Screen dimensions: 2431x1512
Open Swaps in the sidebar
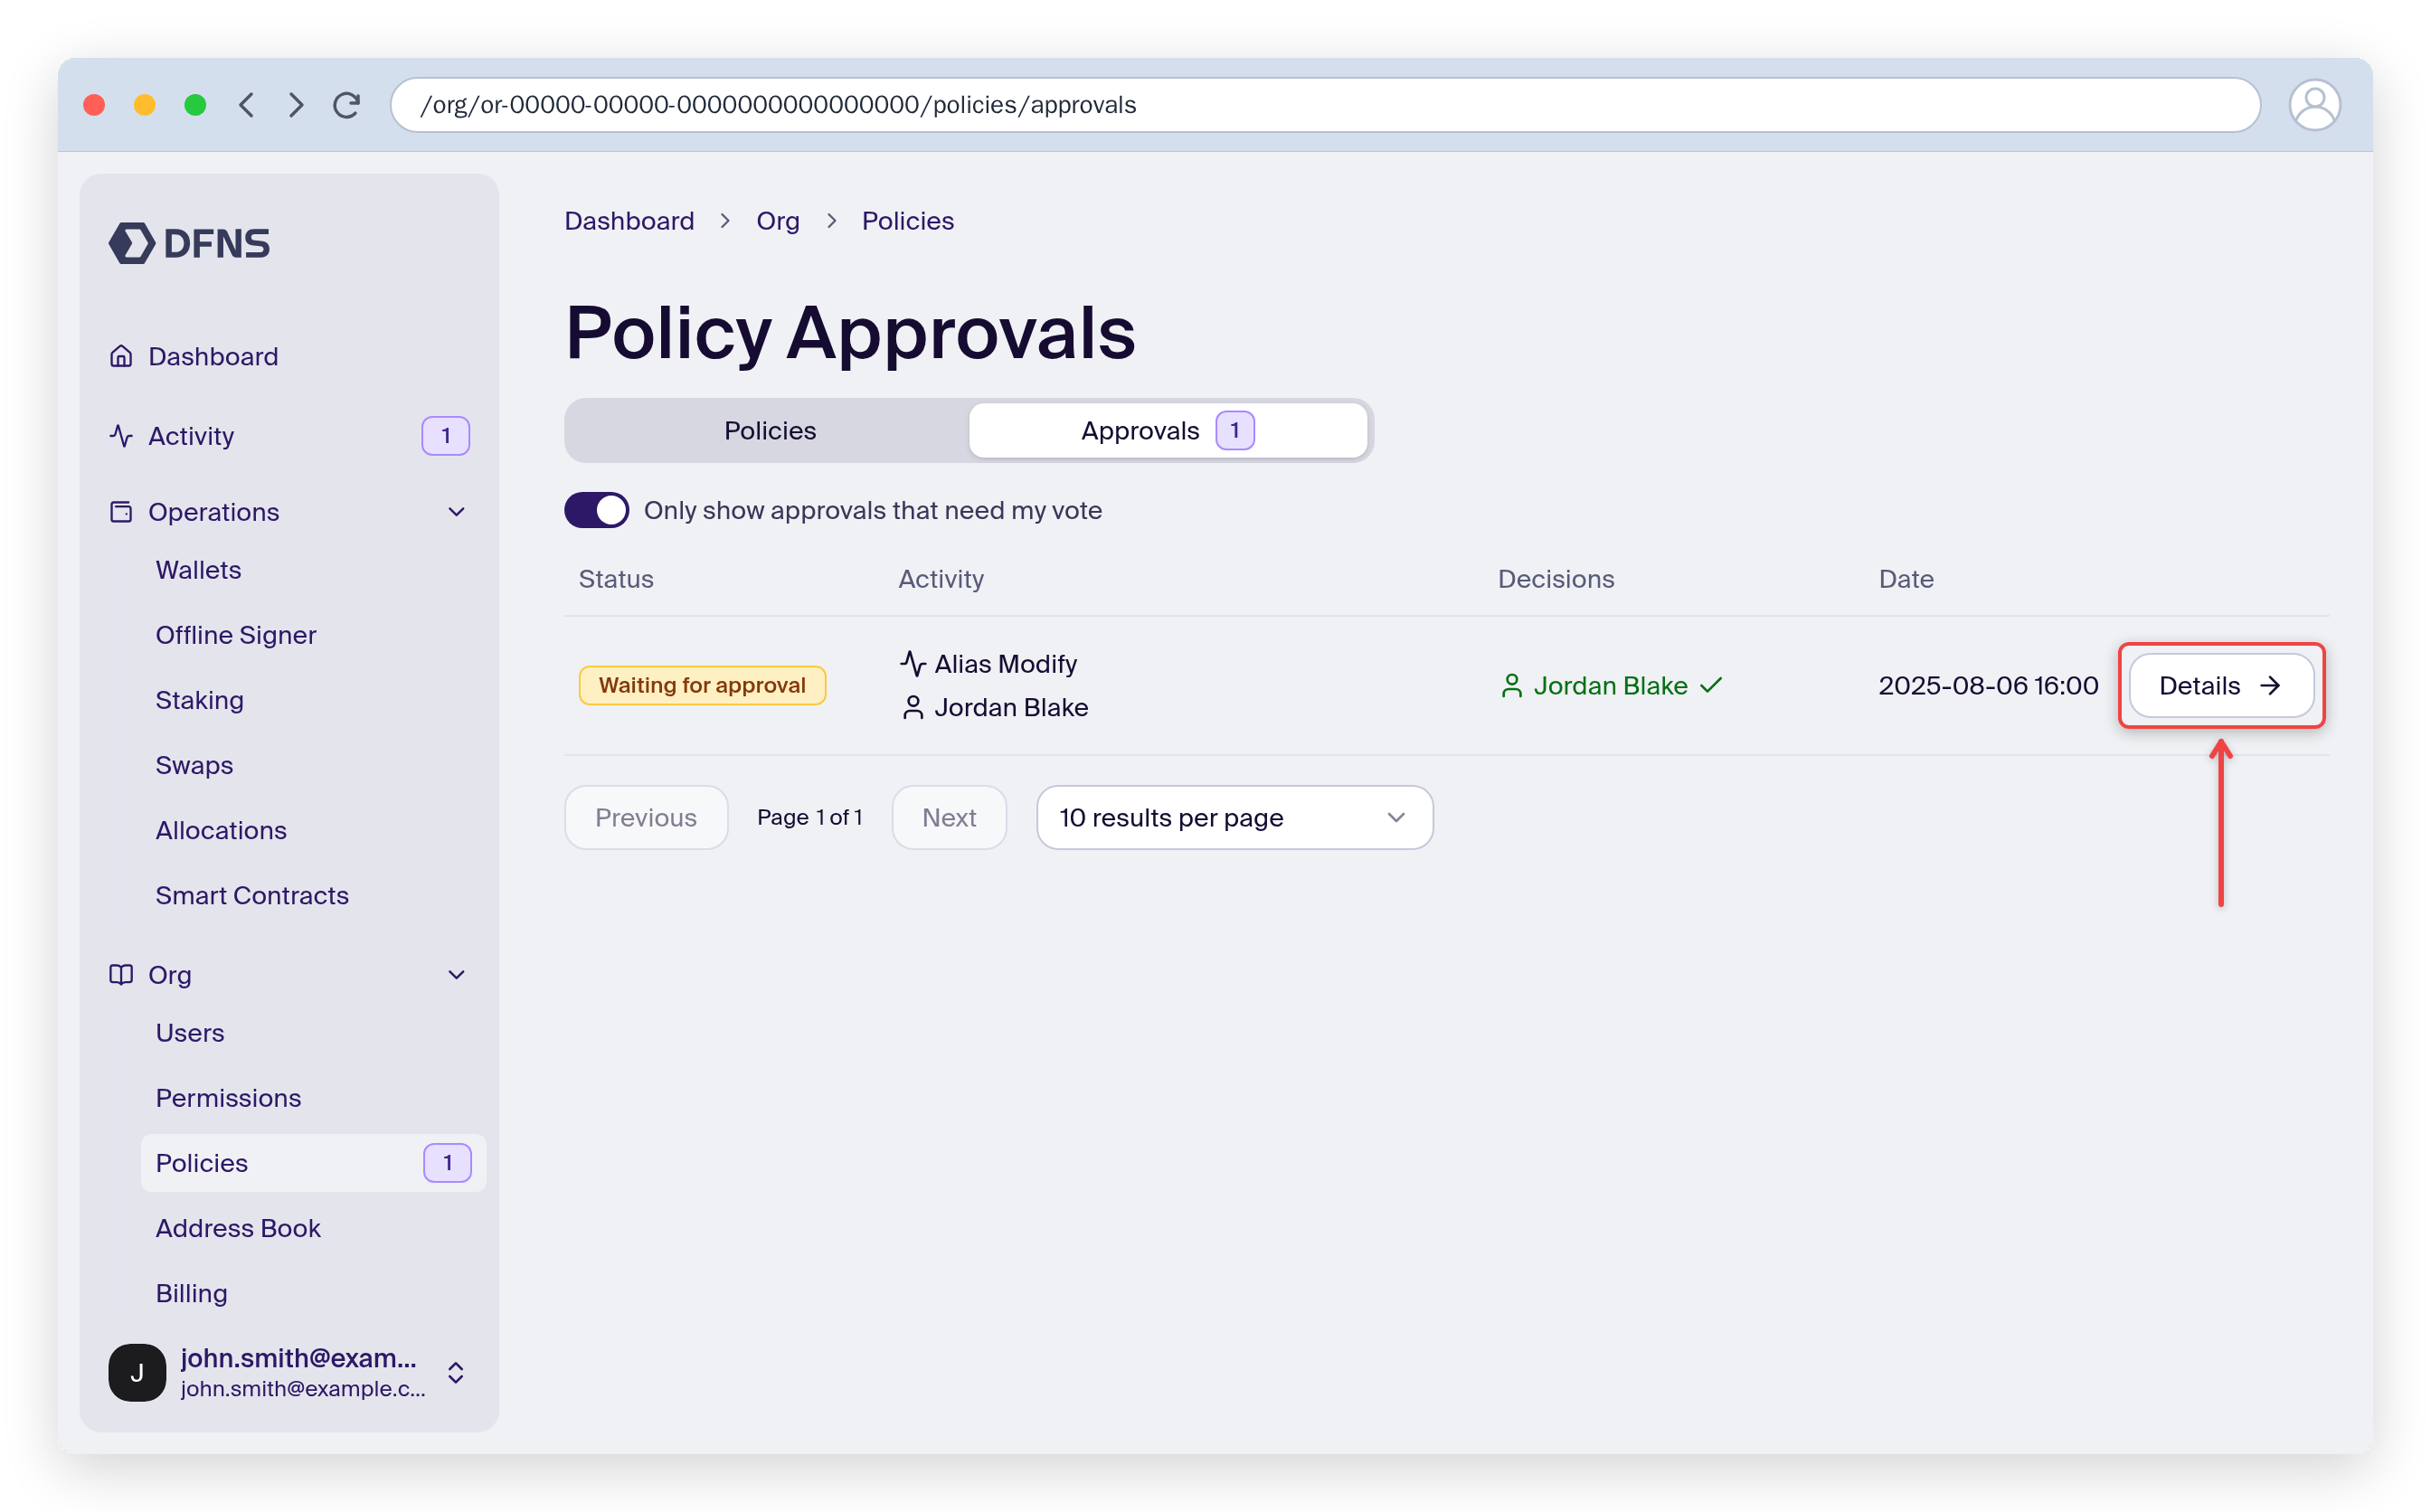point(194,765)
